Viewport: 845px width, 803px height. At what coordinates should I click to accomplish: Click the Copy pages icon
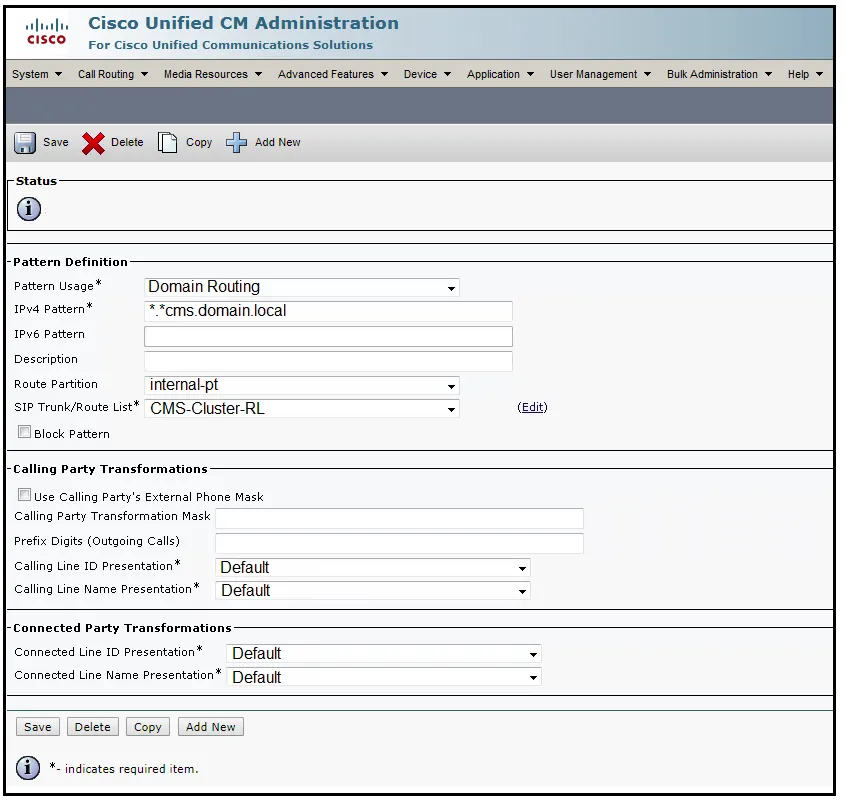tap(167, 143)
